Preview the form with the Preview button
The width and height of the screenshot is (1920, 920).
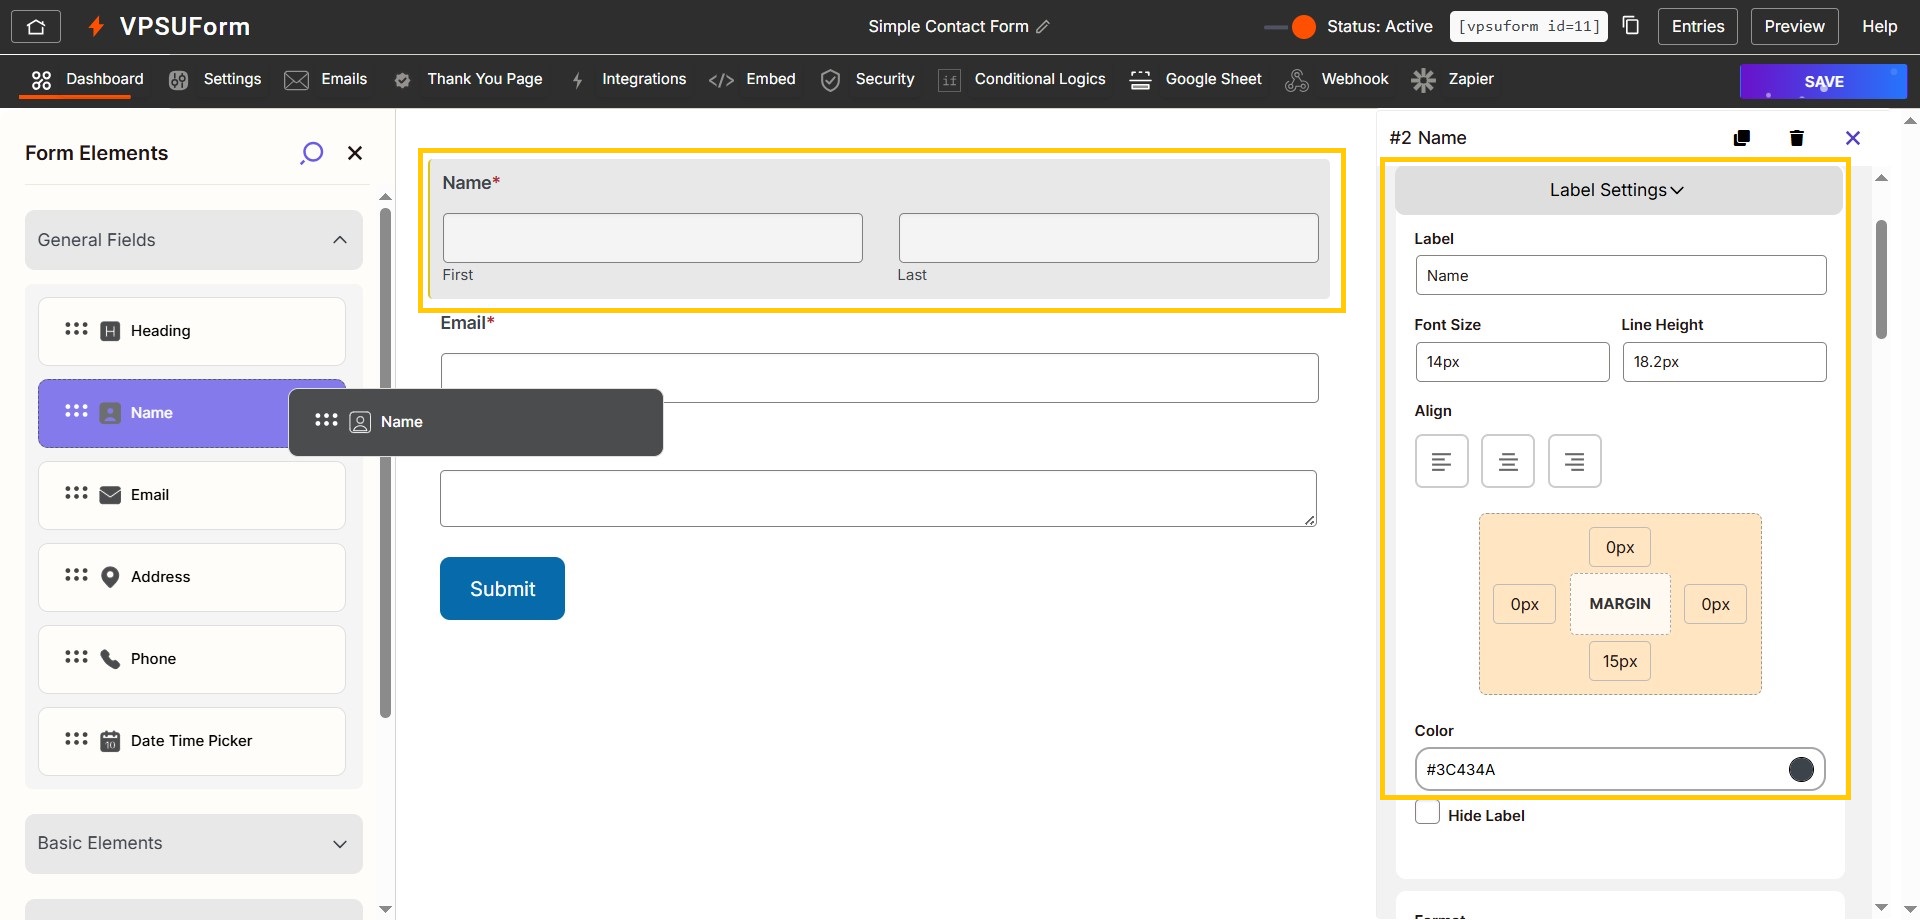1794,26
